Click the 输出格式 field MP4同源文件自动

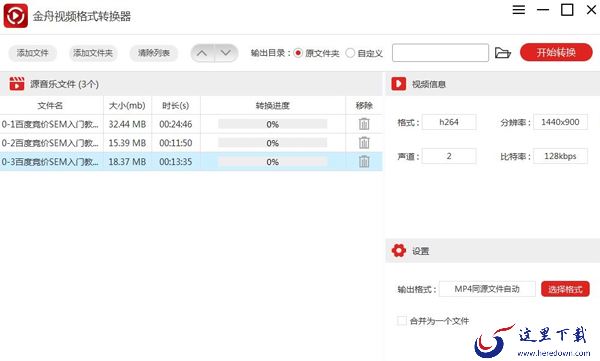click(487, 289)
